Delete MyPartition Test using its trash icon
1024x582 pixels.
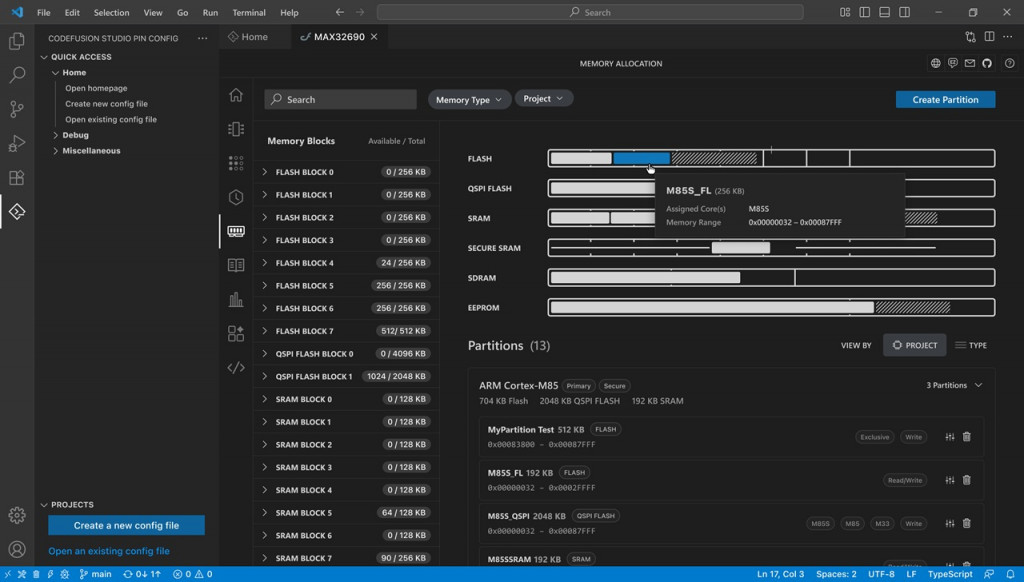pos(965,437)
